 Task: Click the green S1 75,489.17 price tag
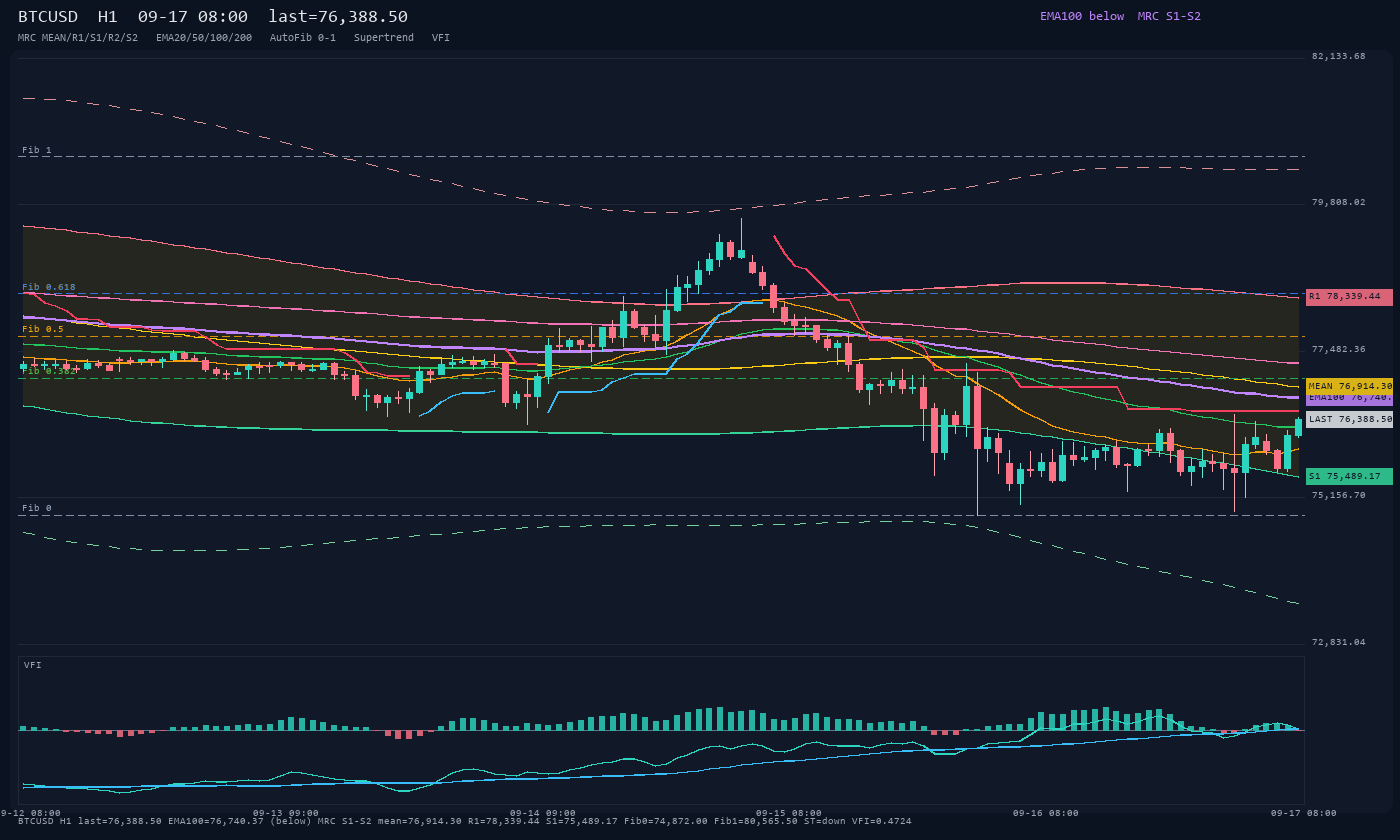pyautogui.click(x=1349, y=476)
